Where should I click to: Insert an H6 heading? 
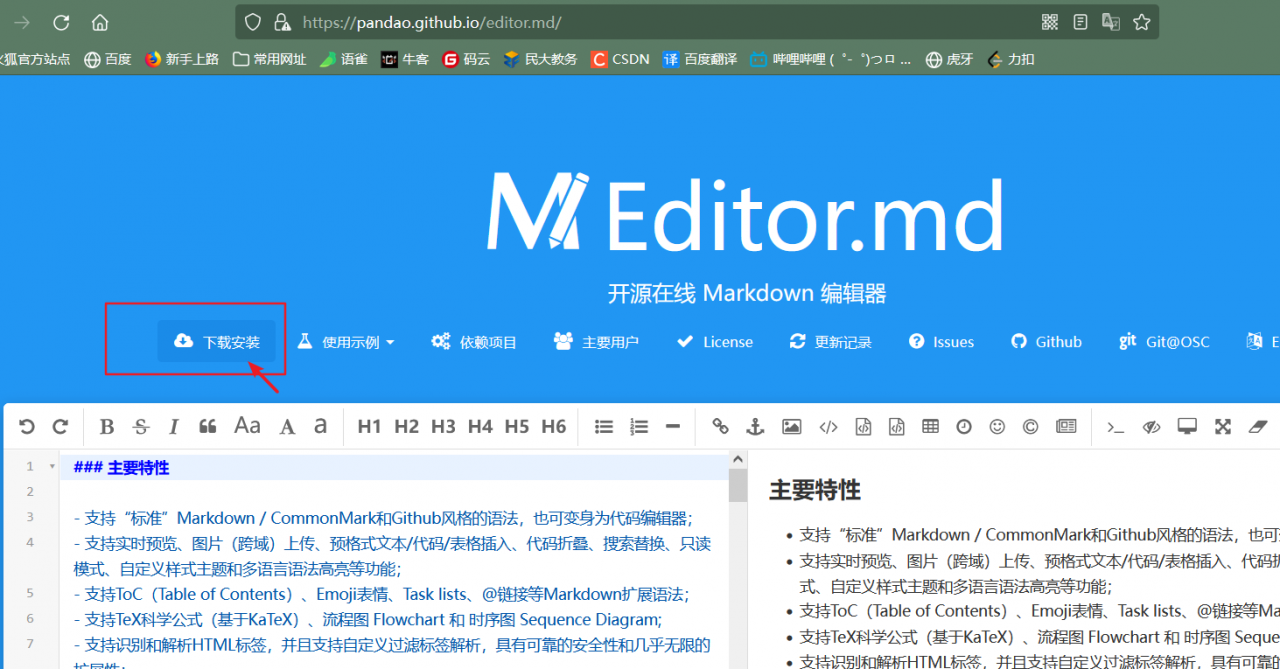pyautogui.click(x=554, y=427)
